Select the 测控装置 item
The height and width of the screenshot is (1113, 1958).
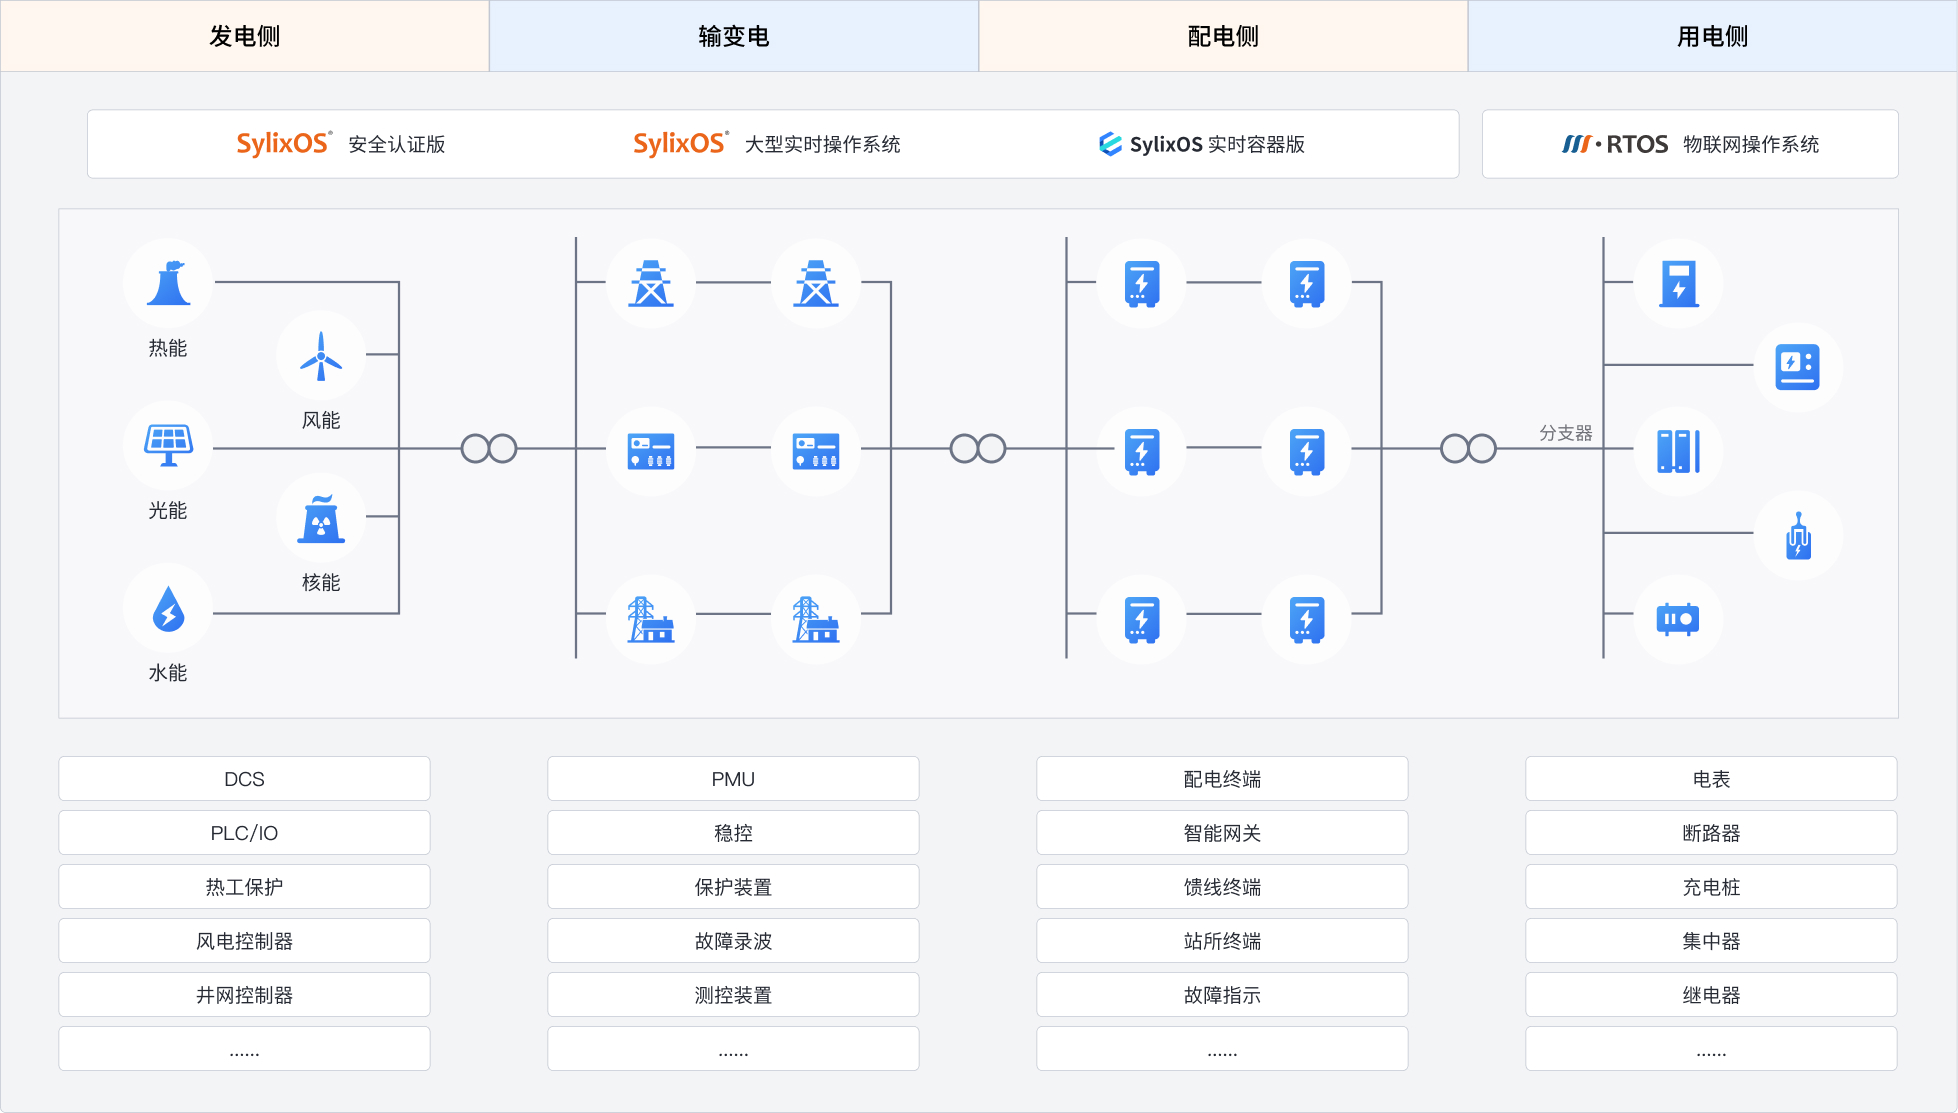[733, 995]
